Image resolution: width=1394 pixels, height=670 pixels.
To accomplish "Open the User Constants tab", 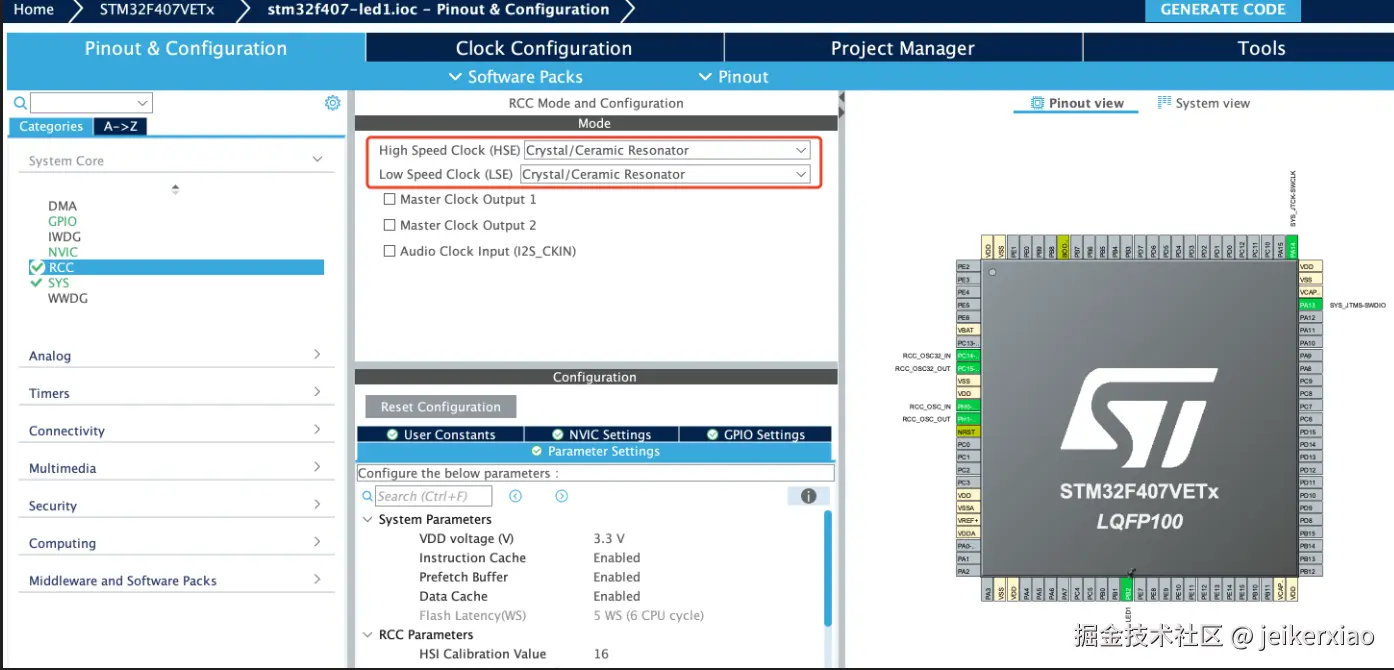I will pyautogui.click(x=440, y=434).
